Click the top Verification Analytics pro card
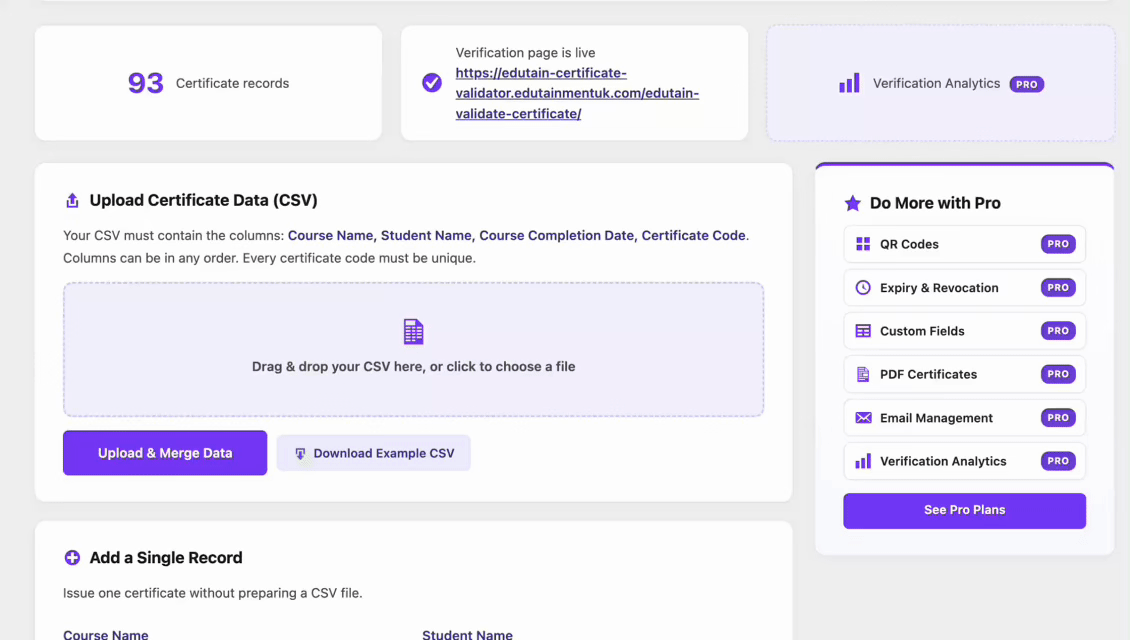This screenshot has width=1130, height=640. pos(940,83)
